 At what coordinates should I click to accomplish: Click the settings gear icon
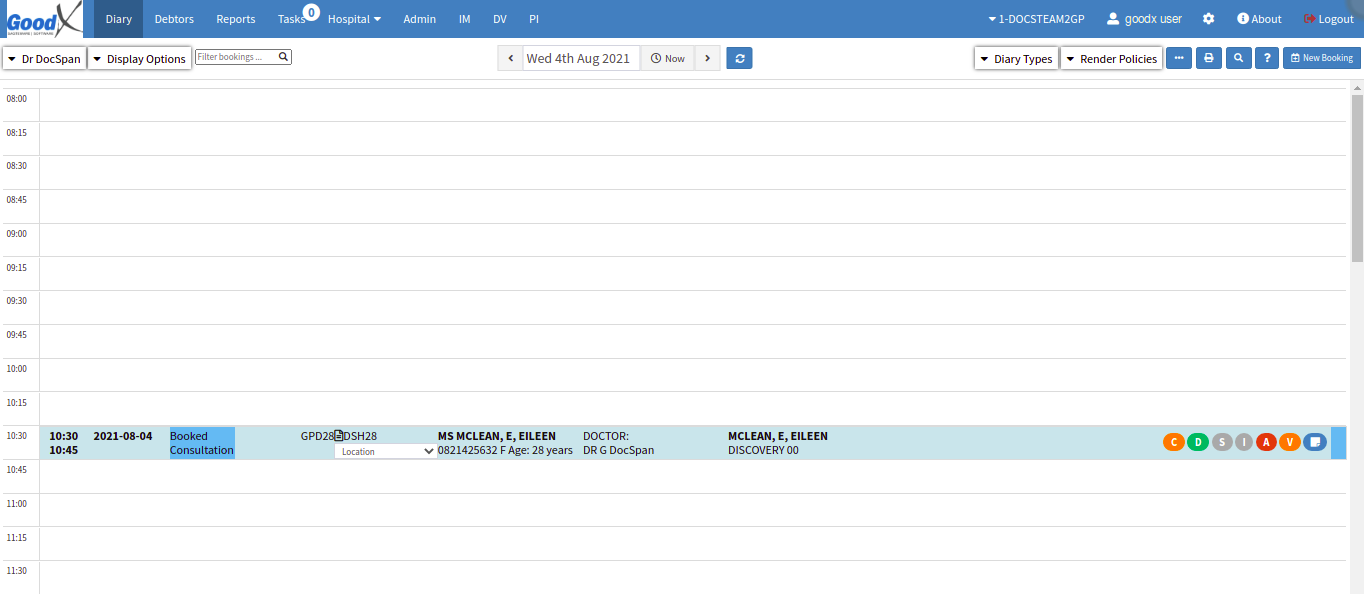click(1209, 19)
